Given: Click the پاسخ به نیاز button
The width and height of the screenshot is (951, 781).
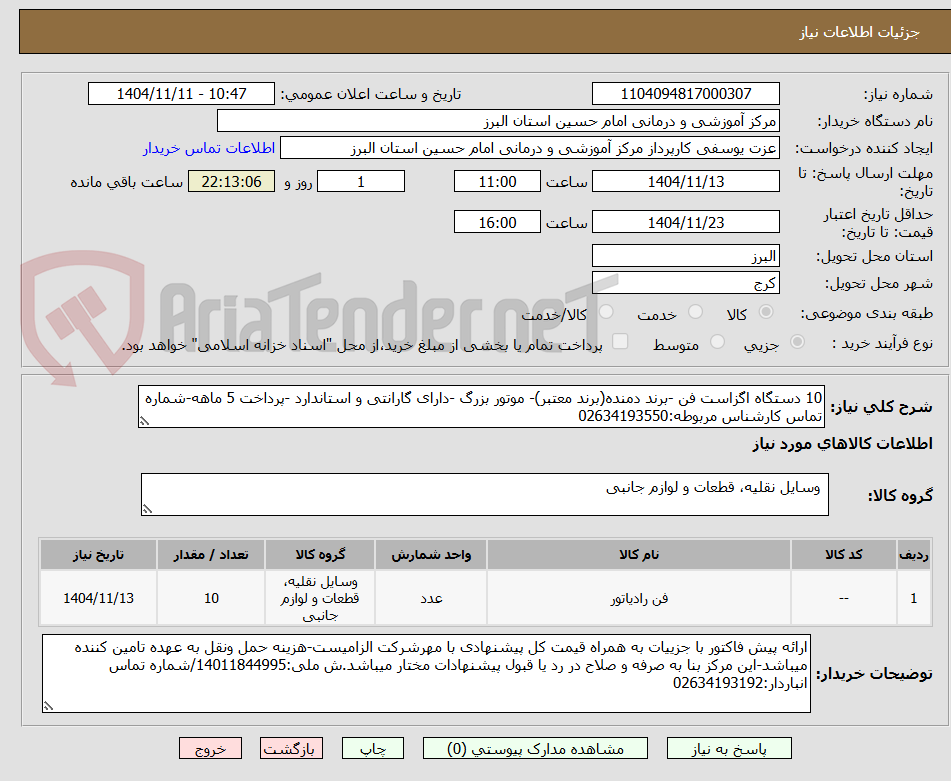Looking at the screenshot, I should 729,748.
